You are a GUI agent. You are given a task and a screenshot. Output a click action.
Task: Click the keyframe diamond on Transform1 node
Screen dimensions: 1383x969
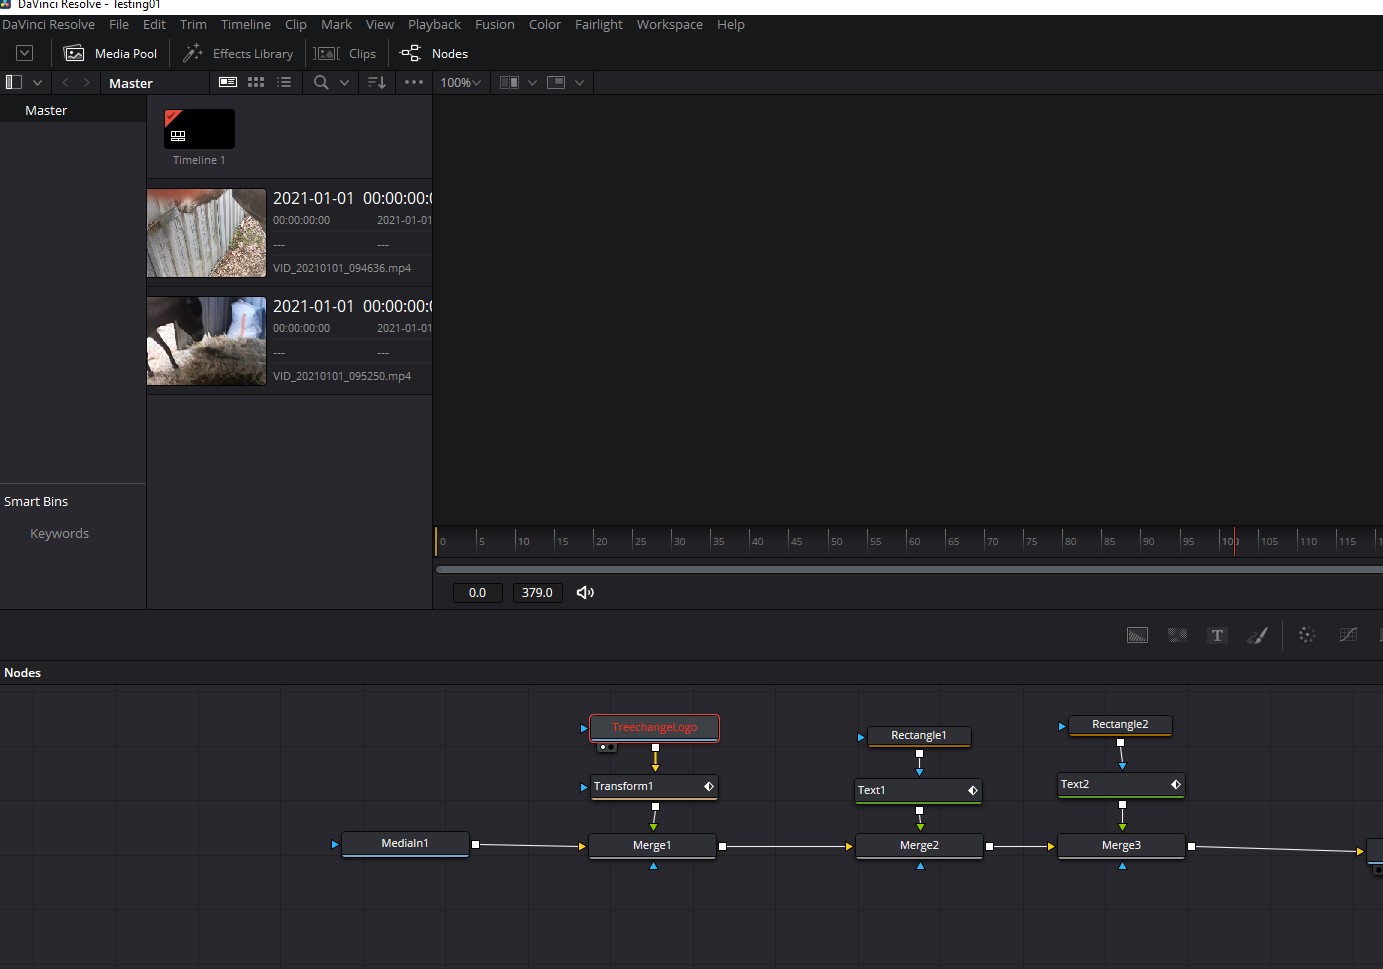[709, 787]
